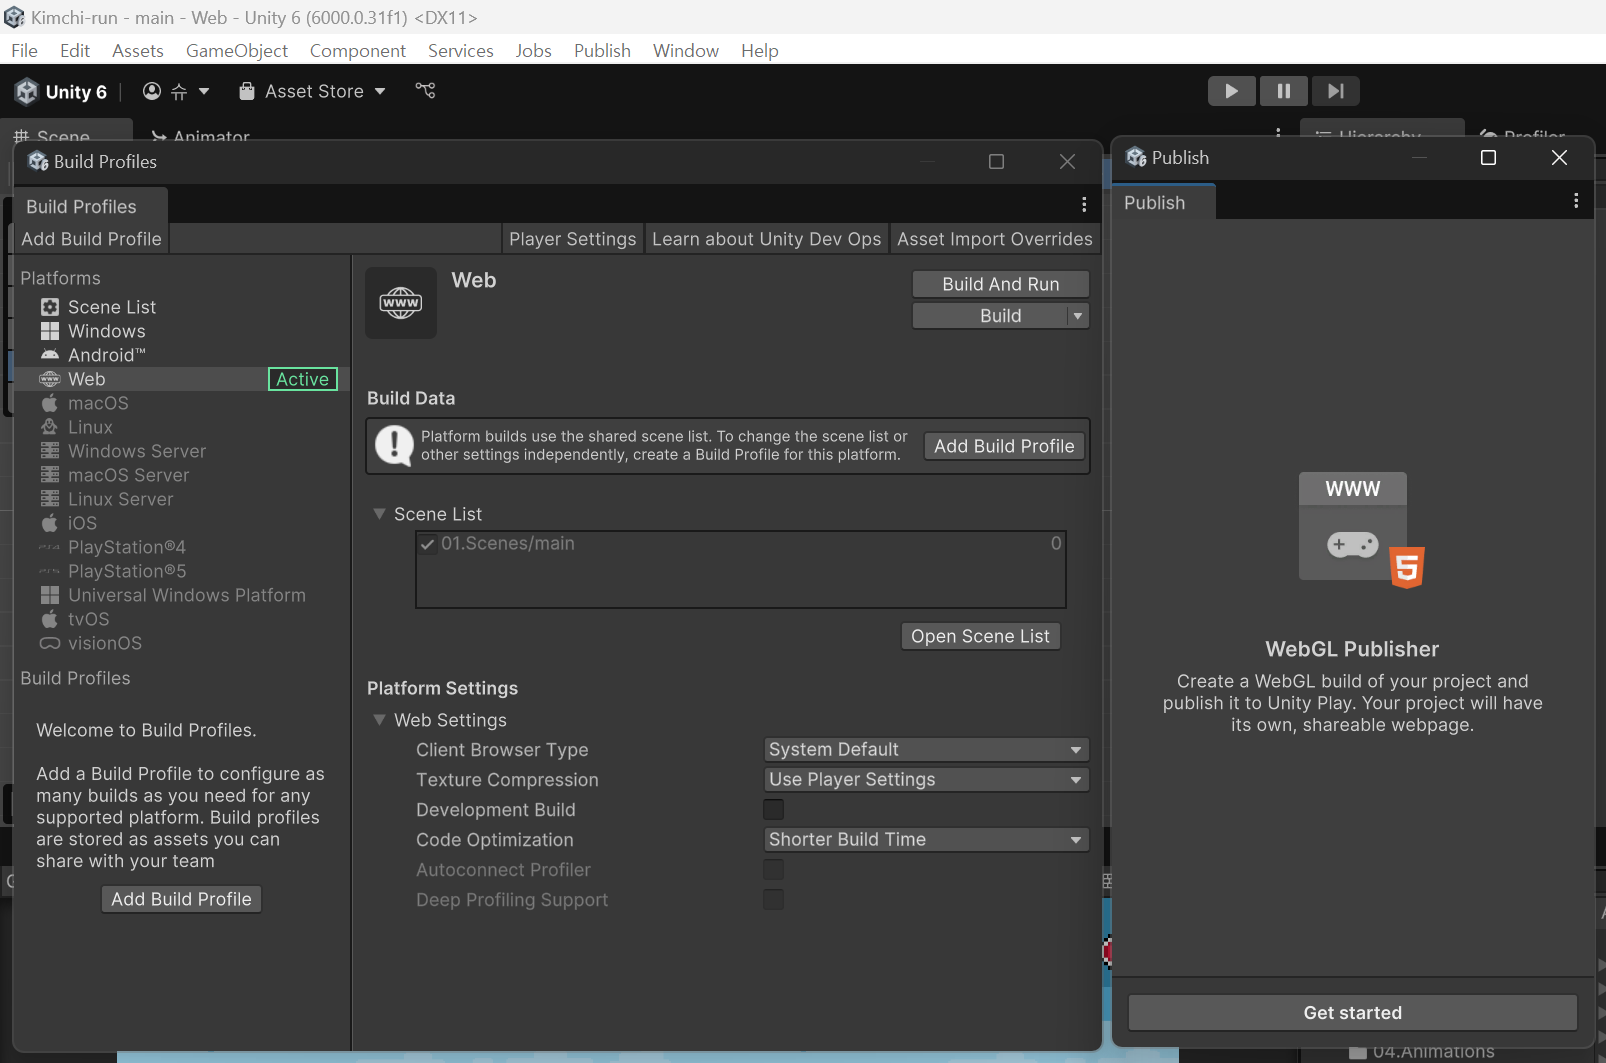Select the Android platform icon

click(50, 355)
